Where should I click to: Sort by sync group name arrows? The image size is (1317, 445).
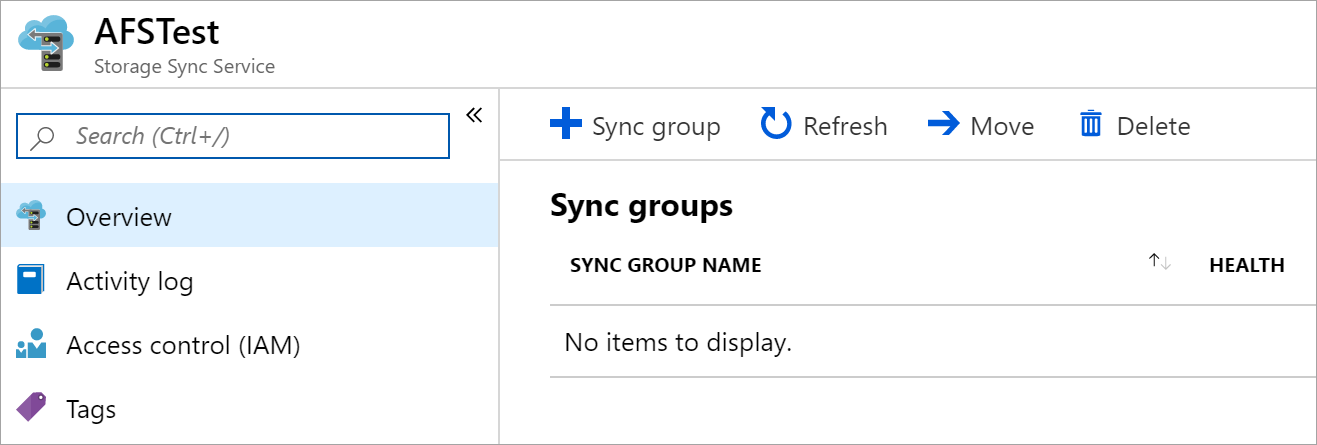1159,262
